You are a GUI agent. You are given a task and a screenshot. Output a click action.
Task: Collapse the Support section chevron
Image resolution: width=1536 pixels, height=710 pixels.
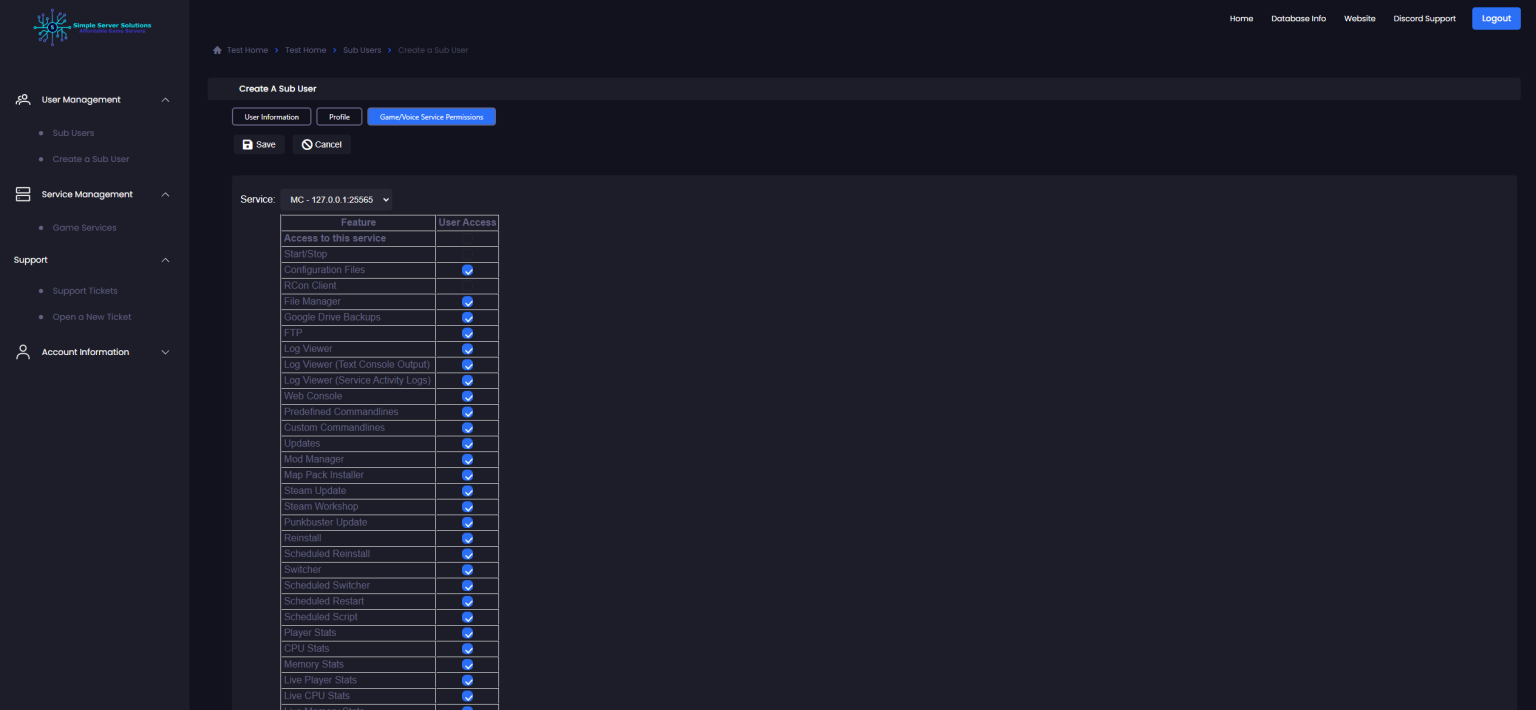(x=166, y=260)
